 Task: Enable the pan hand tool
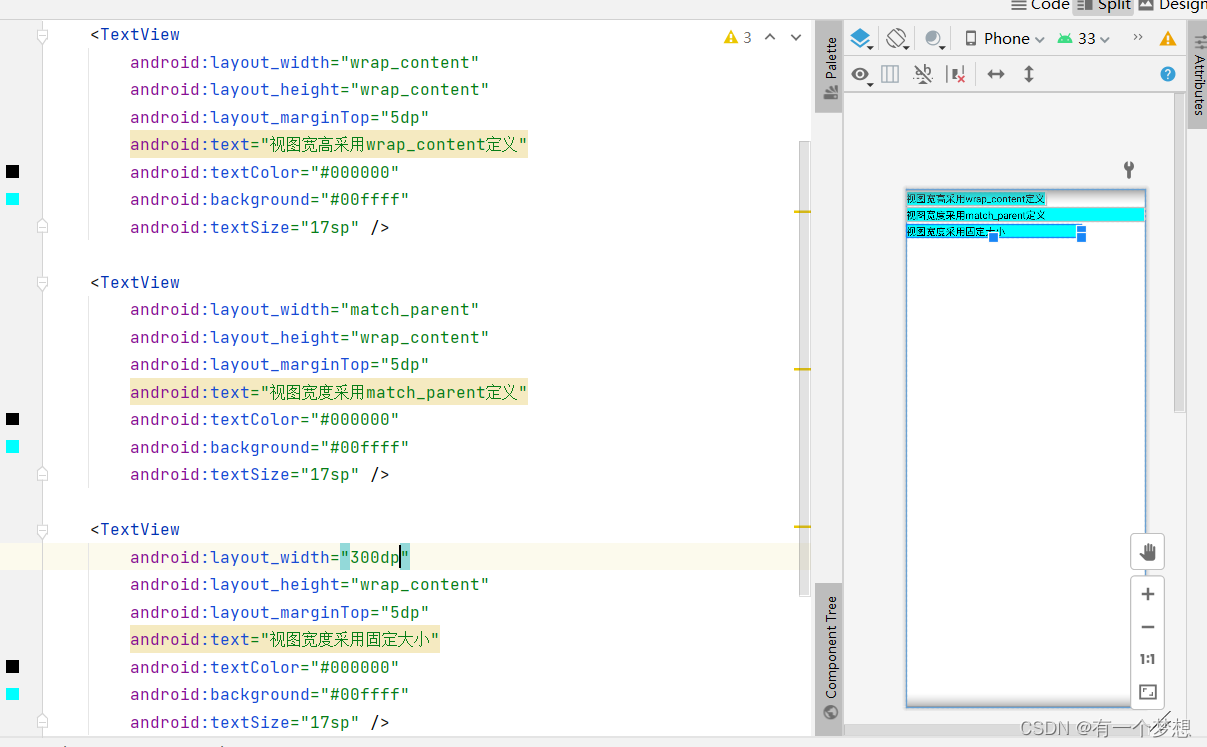coord(1147,552)
